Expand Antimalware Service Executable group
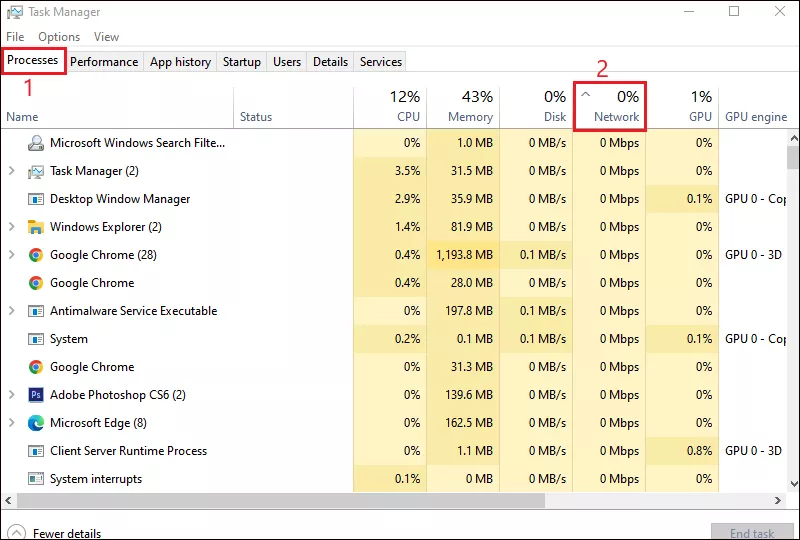Screen dimensions: 800x540 click(12, 310)
